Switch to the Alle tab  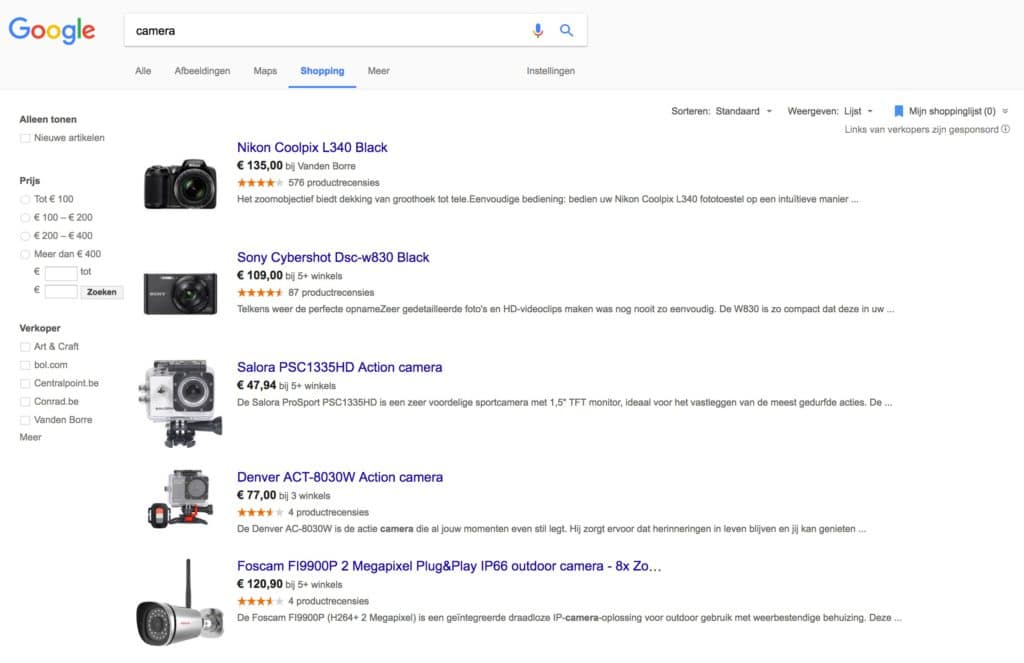pos(143,71)
